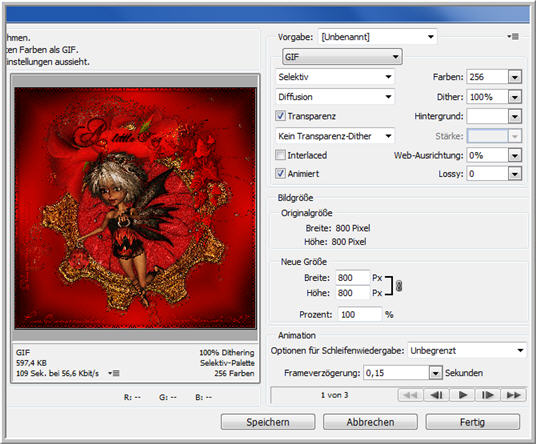Open the Kein Transparenz-Dither dropdown
Screen dimensions: 536x444
pos(335,136)
